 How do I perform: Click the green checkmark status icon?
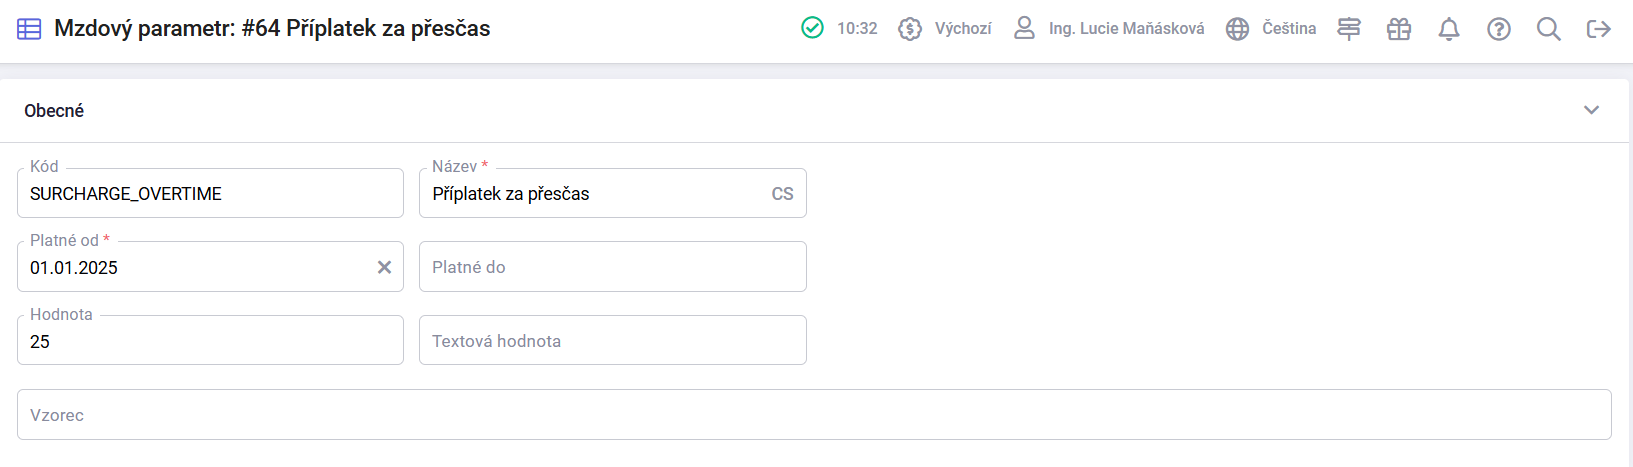click(x=813, y=28)
